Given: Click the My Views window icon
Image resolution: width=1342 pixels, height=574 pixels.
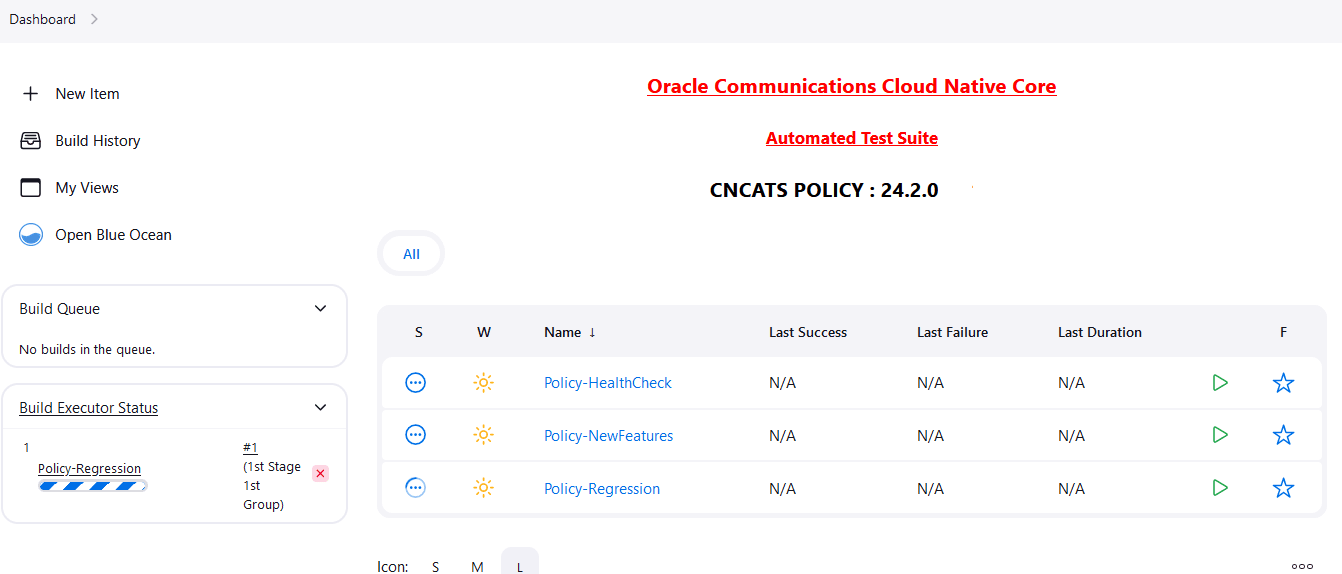Looking at the screenshot, I should 31,188.
